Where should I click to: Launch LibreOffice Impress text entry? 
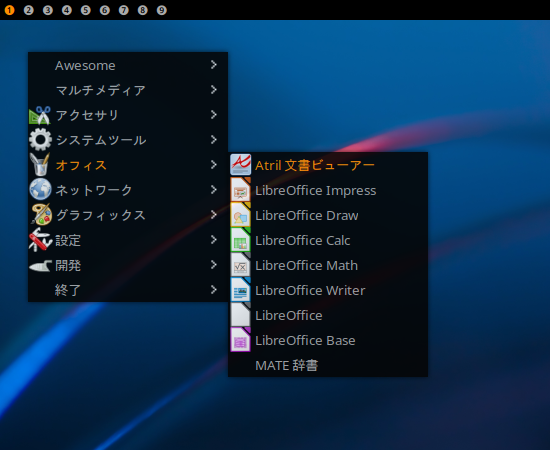(x=316, y=191)
